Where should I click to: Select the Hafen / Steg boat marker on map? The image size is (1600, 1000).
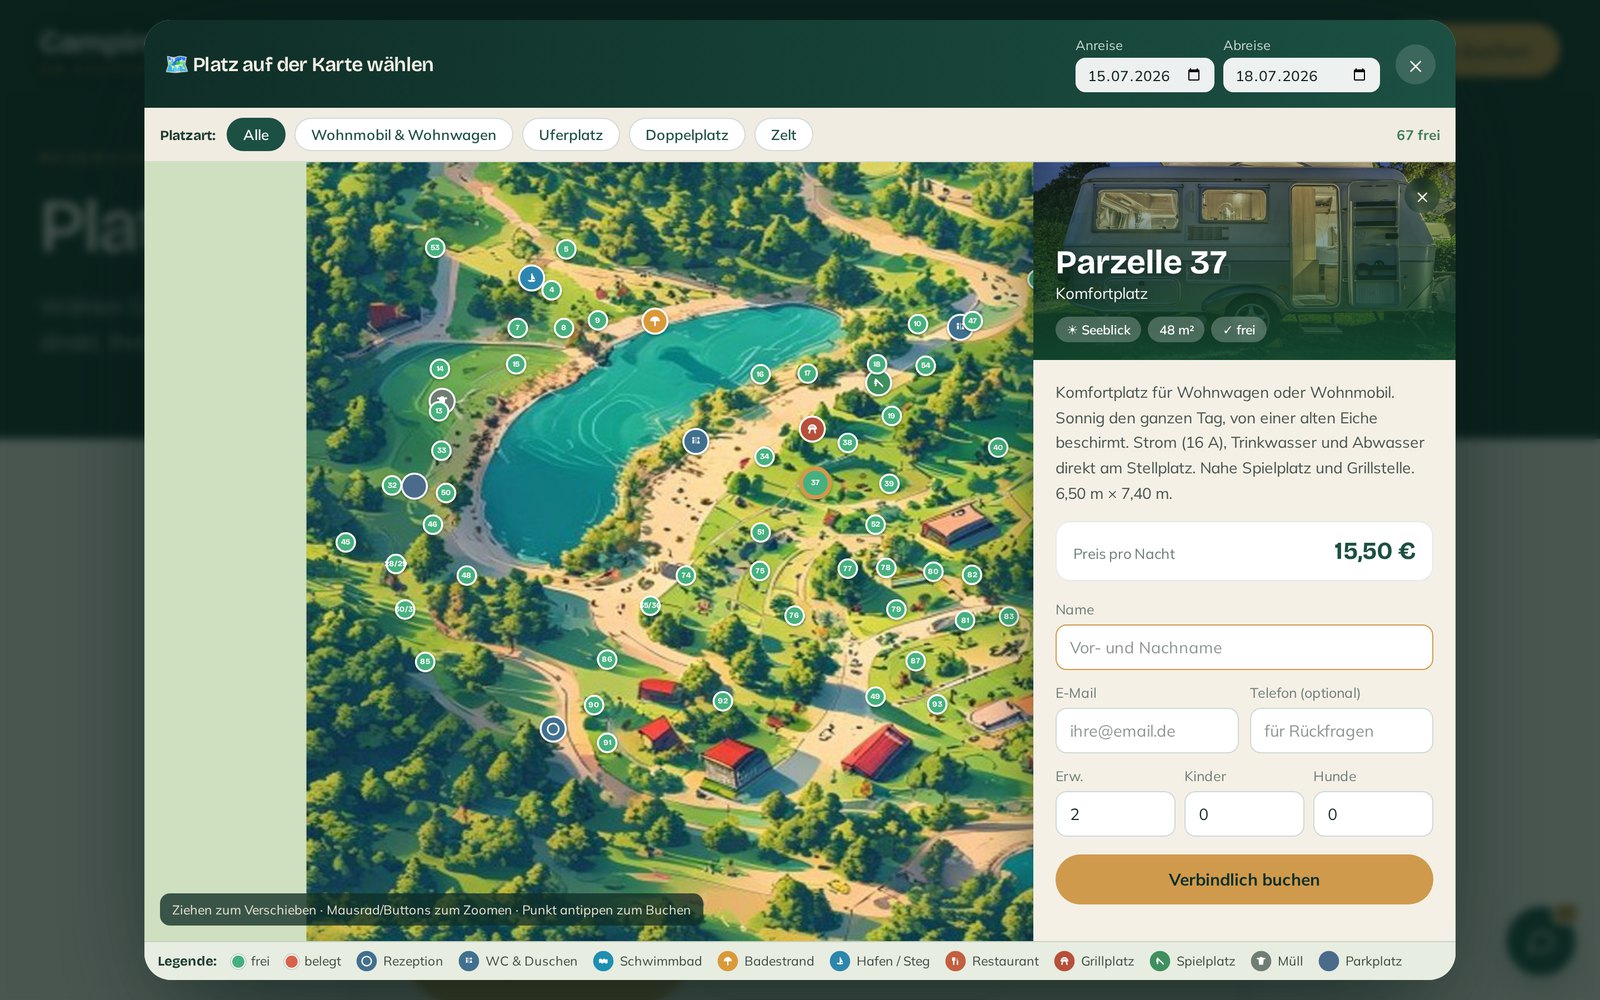[x=532, y=278]
